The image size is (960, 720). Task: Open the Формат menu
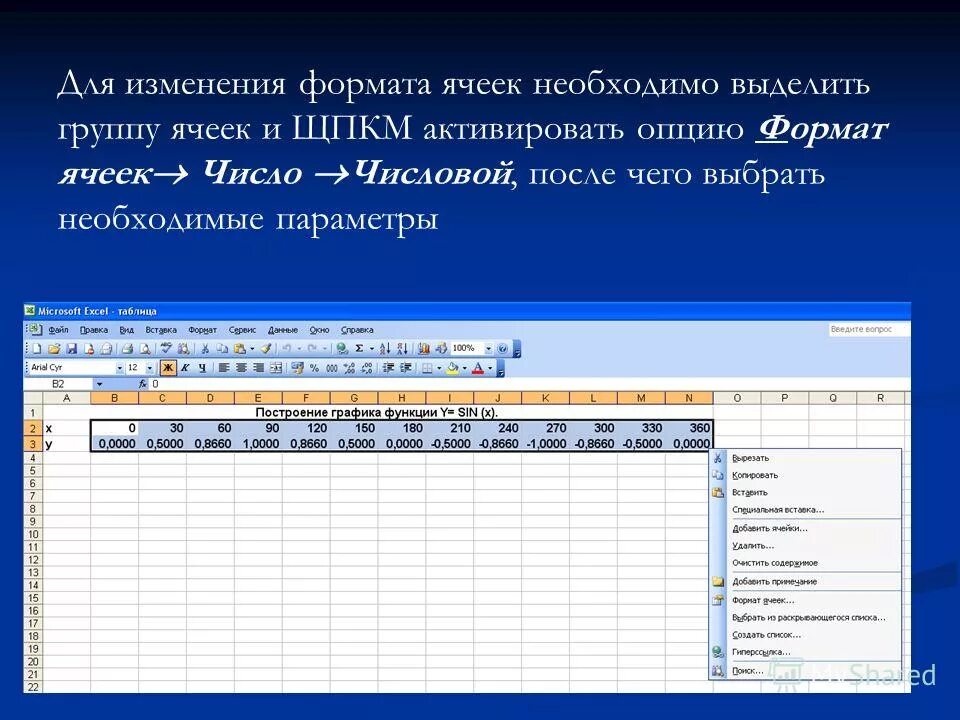click(x=204, y=329)
